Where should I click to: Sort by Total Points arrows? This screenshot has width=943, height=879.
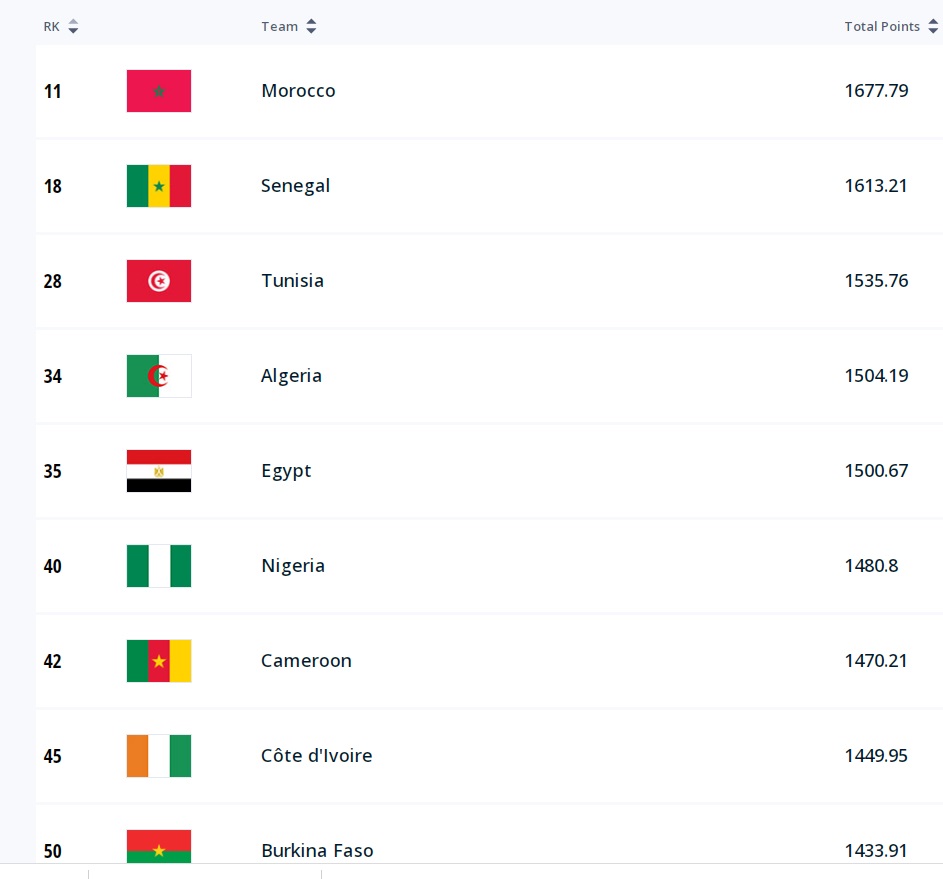point(933,27)
